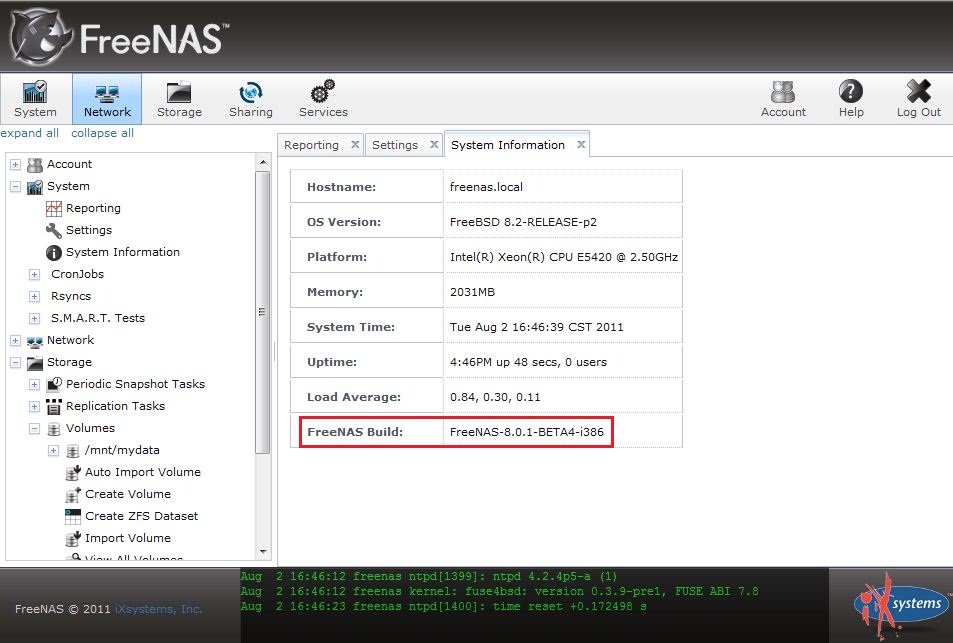Expand the Periodic Snapshot Tasks node
Viewport: 953px width, 643px height.
pos(34,384)
